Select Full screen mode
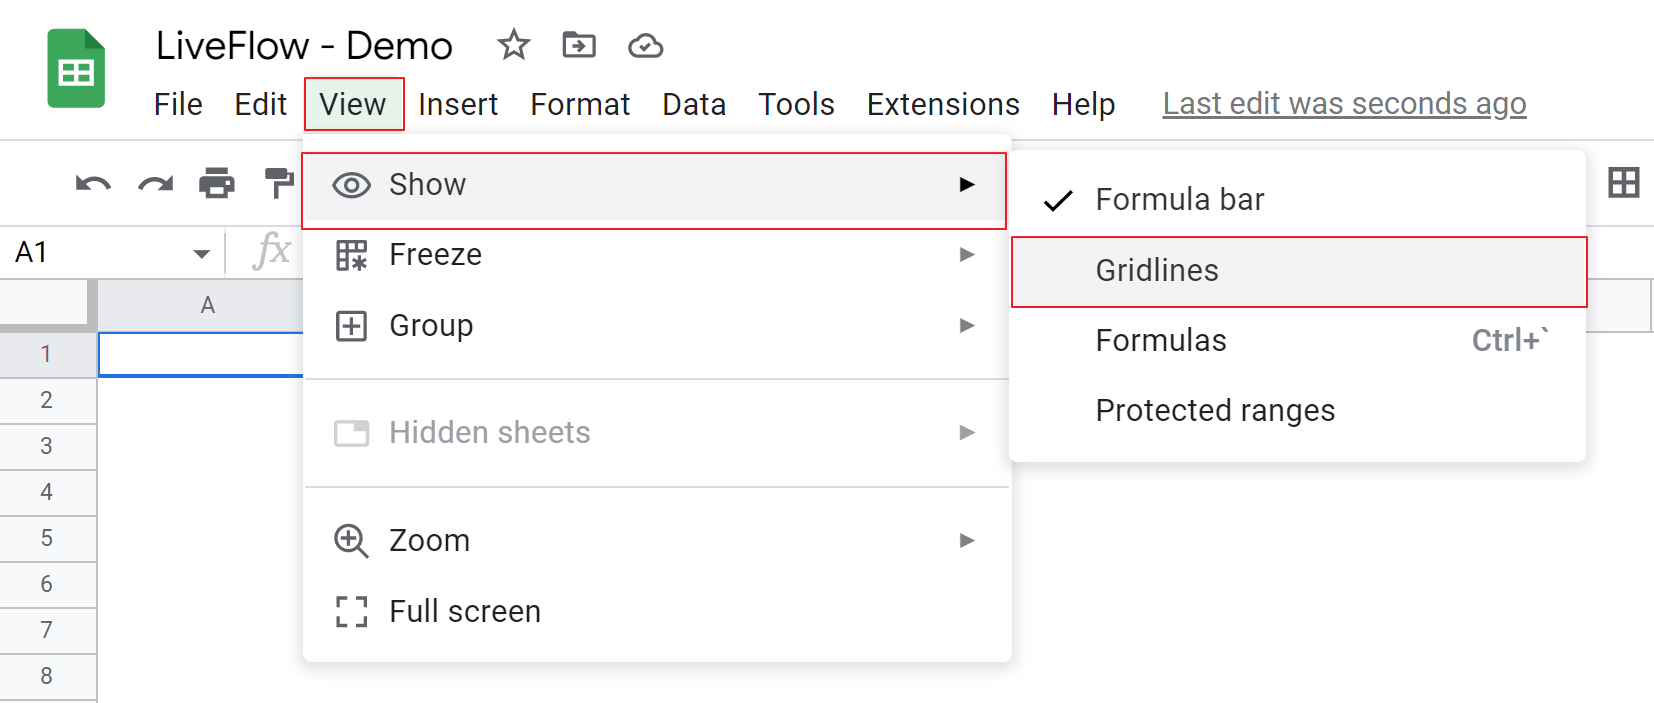Image resolution: width=1654 pixels, height=703 pixels. point(464,611)
